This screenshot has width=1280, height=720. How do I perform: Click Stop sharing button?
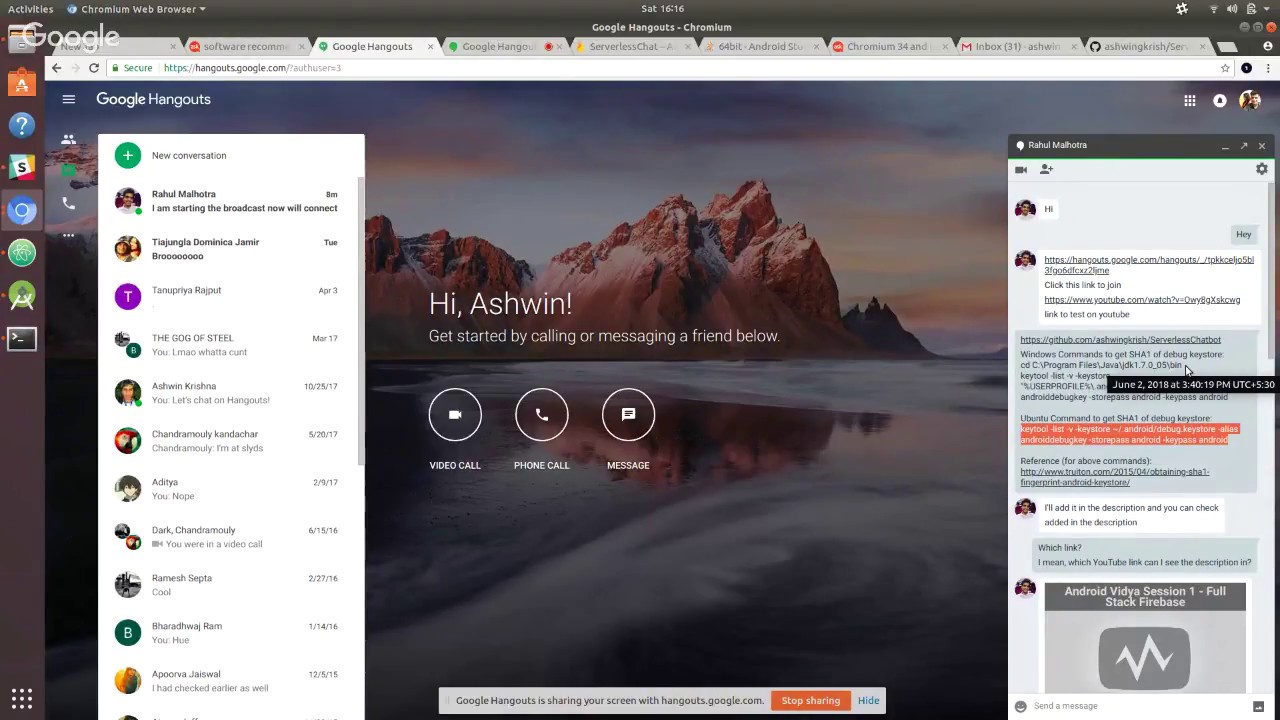click(x=810, y=701)
